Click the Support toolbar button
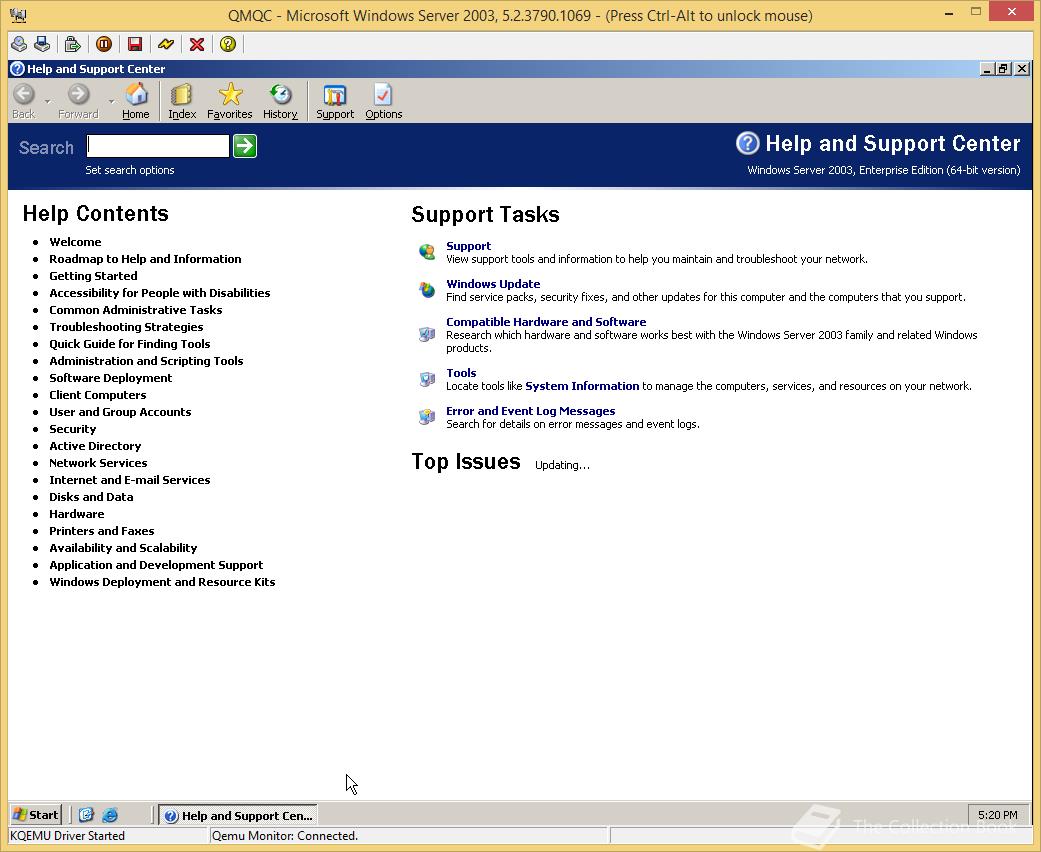 coord(335,101)
